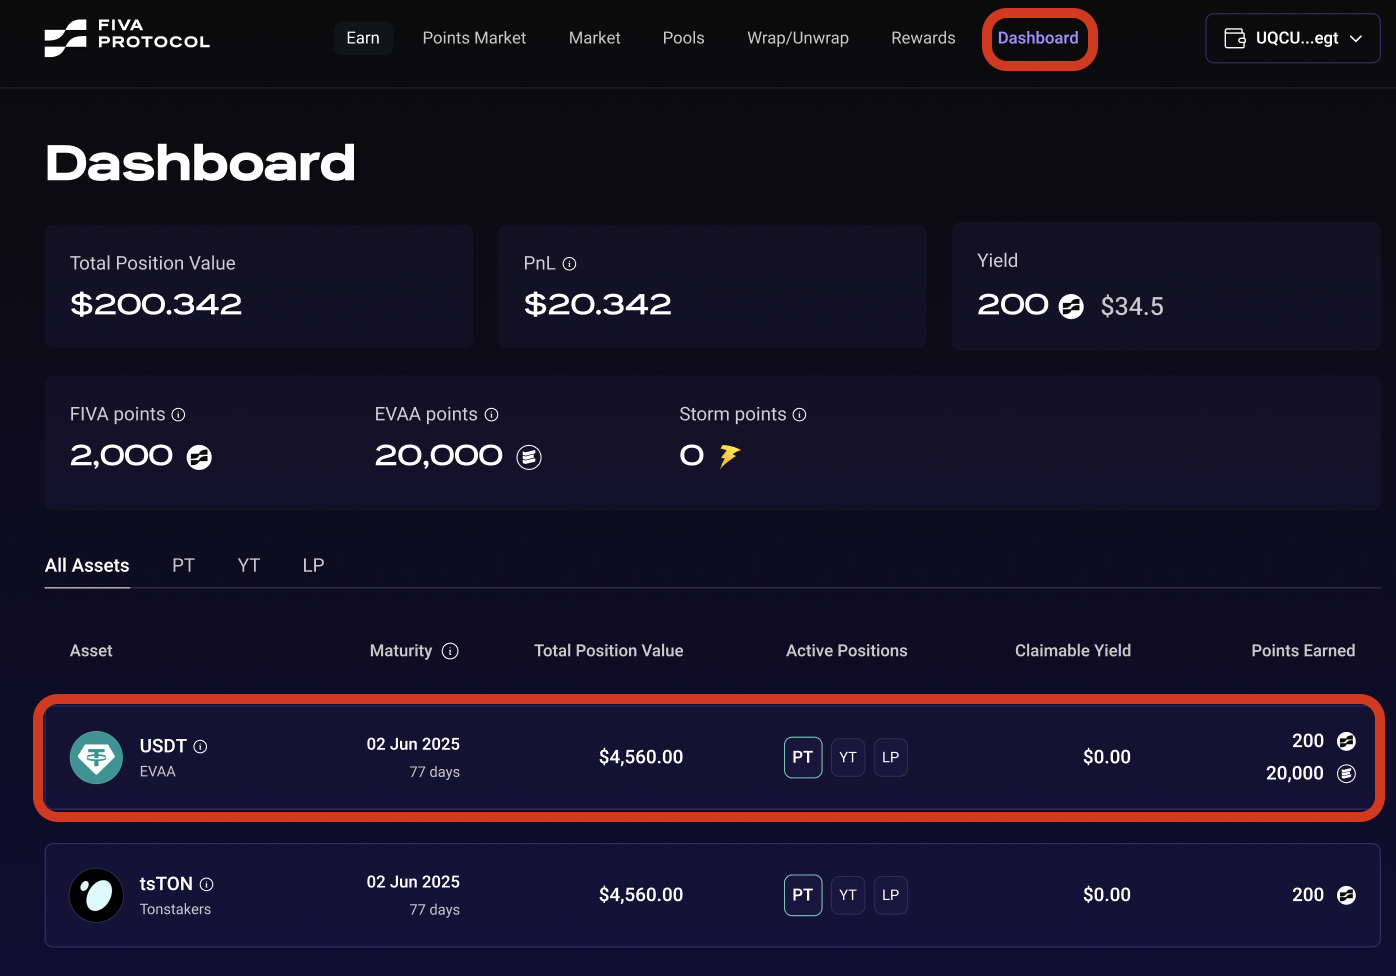Click the Earn navigation button
Image resolution: width=1396 pixels, height=976 pixels.
click(363, 38)
